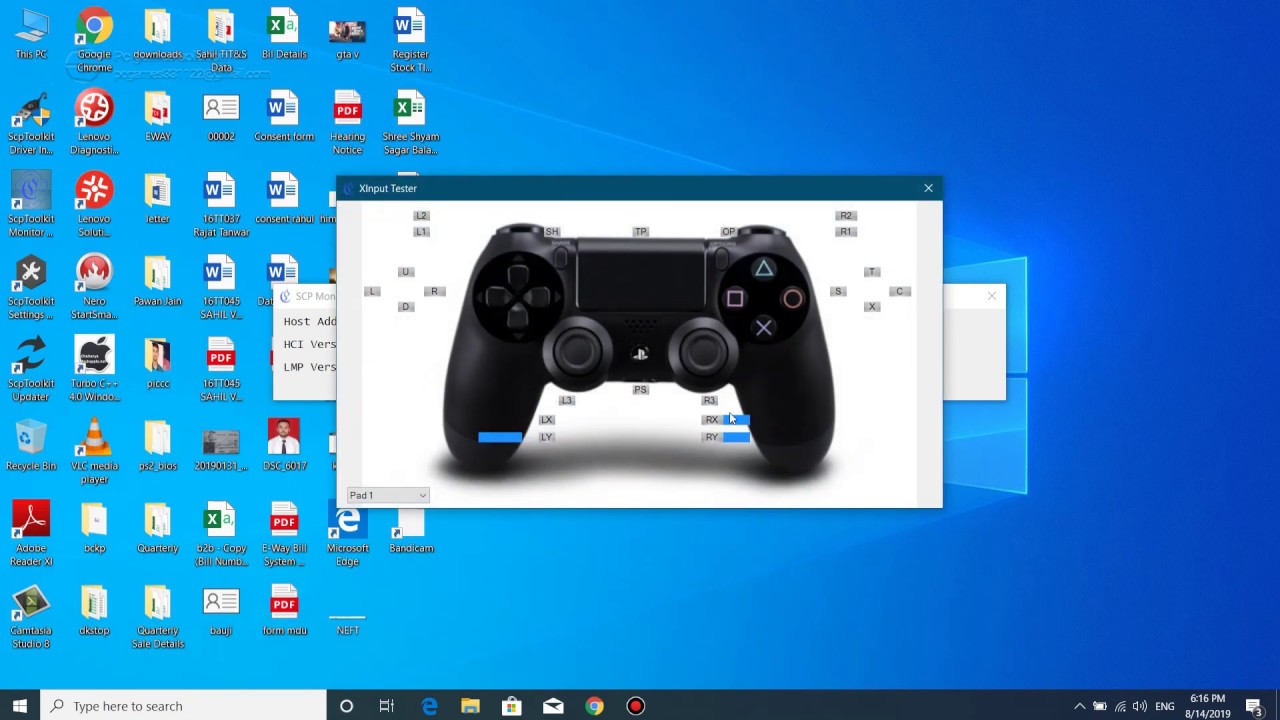Viewport: 1280px width, 720px height.
Task: Open the Windows Start menu
Action: (x=20, y=706)
